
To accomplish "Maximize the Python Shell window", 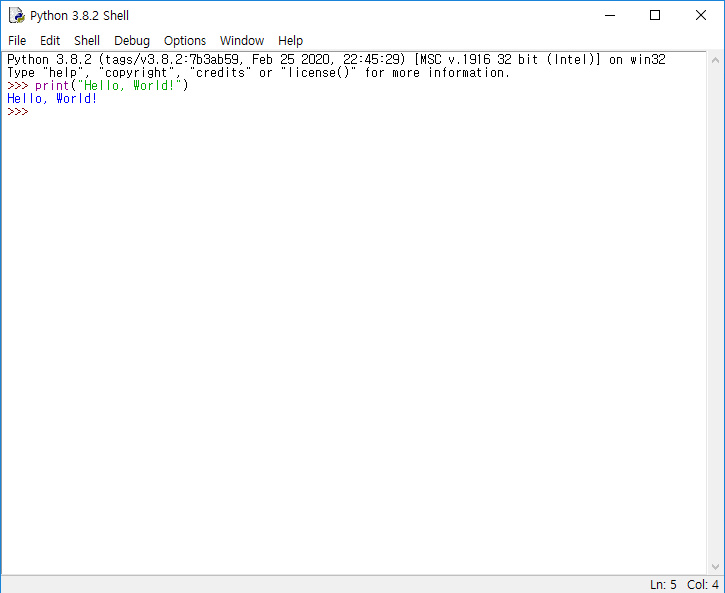I will point(655,15).
